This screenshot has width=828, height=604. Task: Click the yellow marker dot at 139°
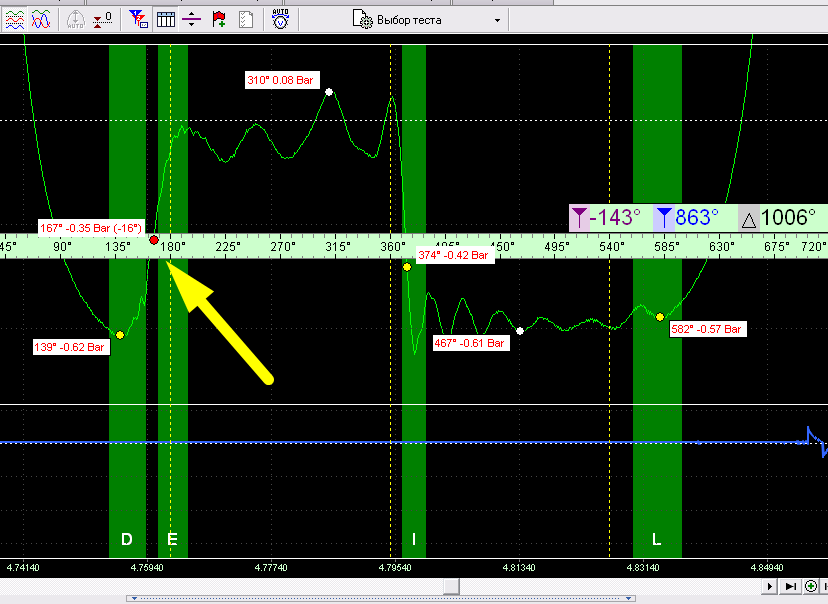120,335
